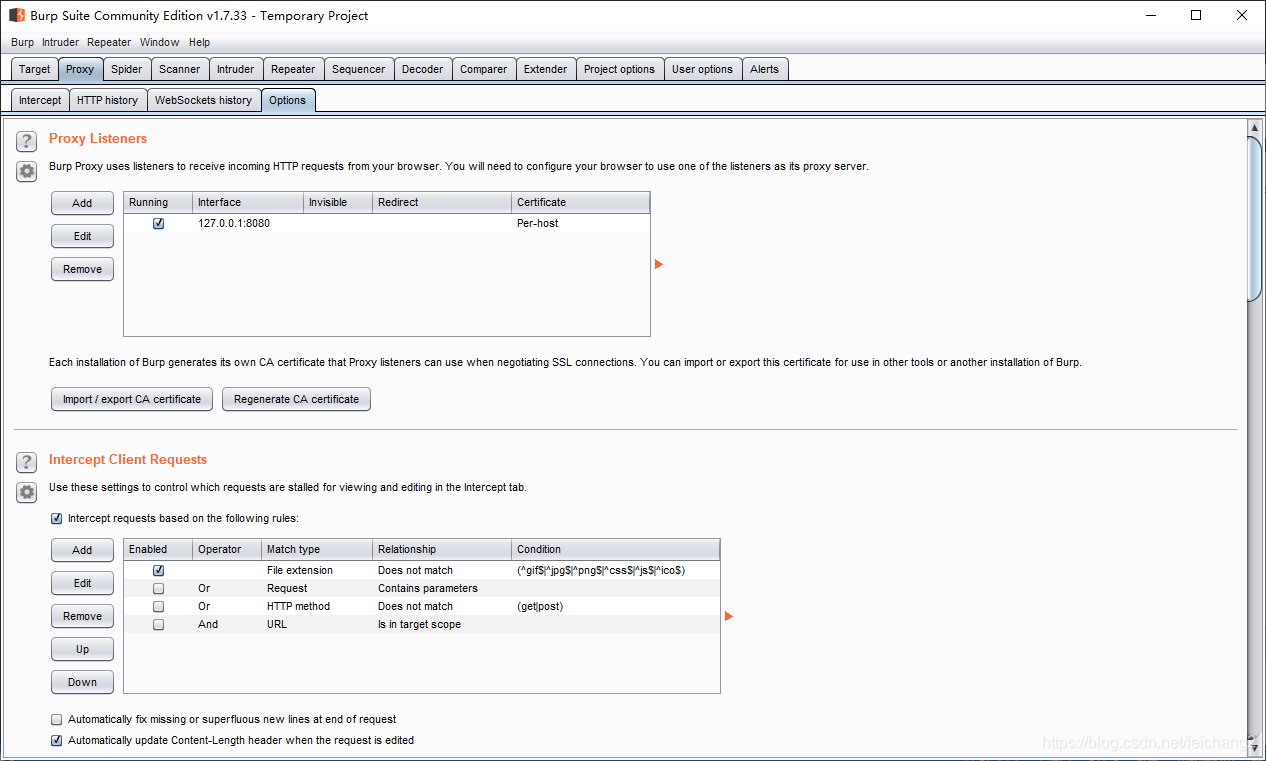Click the Match type column header

click(x=317, y=549)
